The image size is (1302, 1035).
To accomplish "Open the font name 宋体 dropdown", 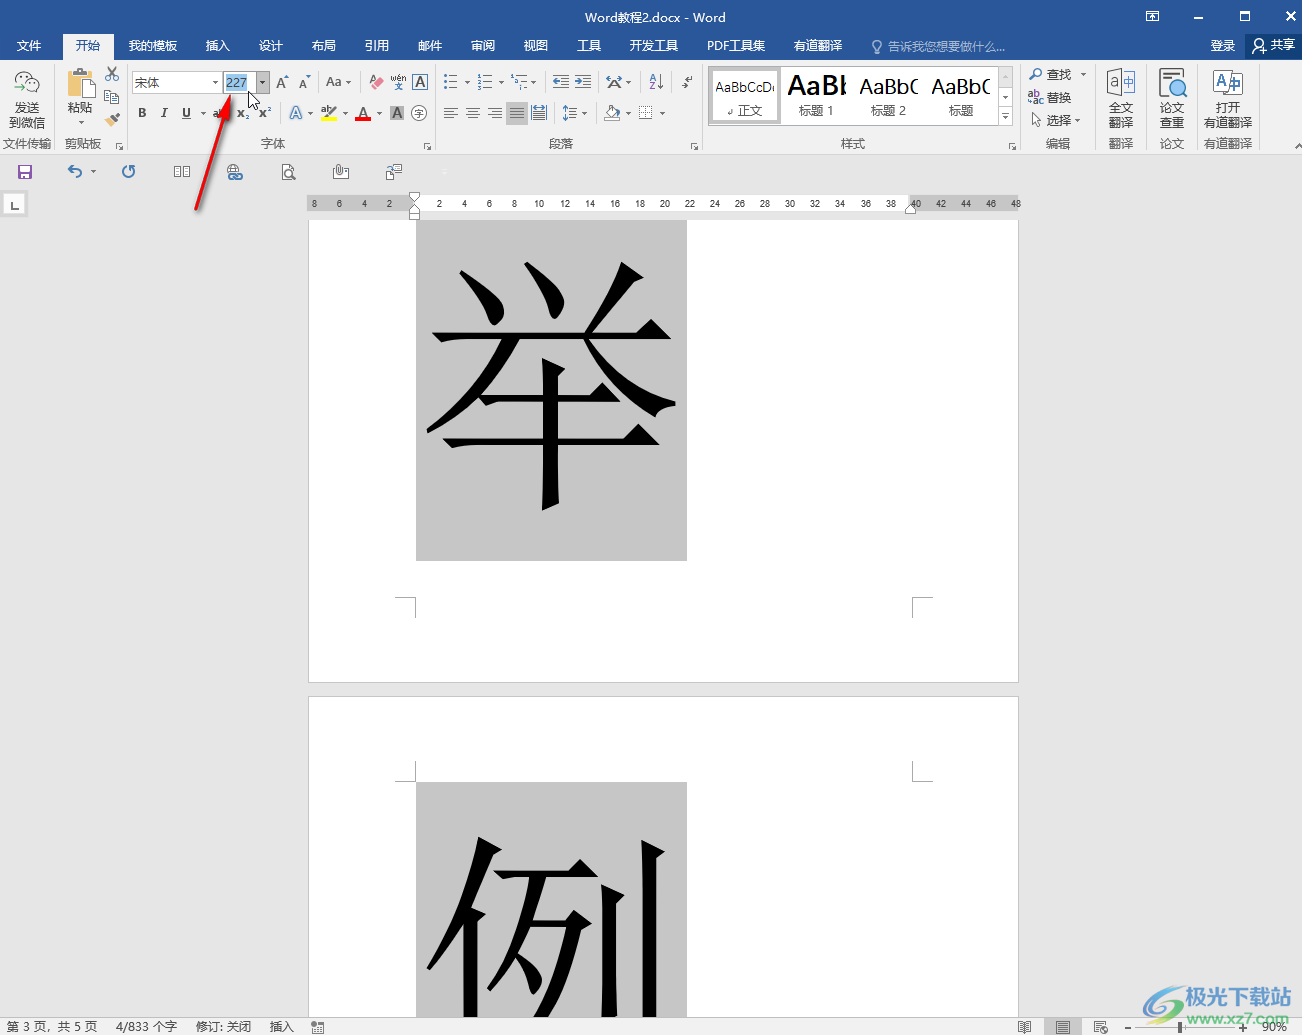I will click(x=215, y=82).
